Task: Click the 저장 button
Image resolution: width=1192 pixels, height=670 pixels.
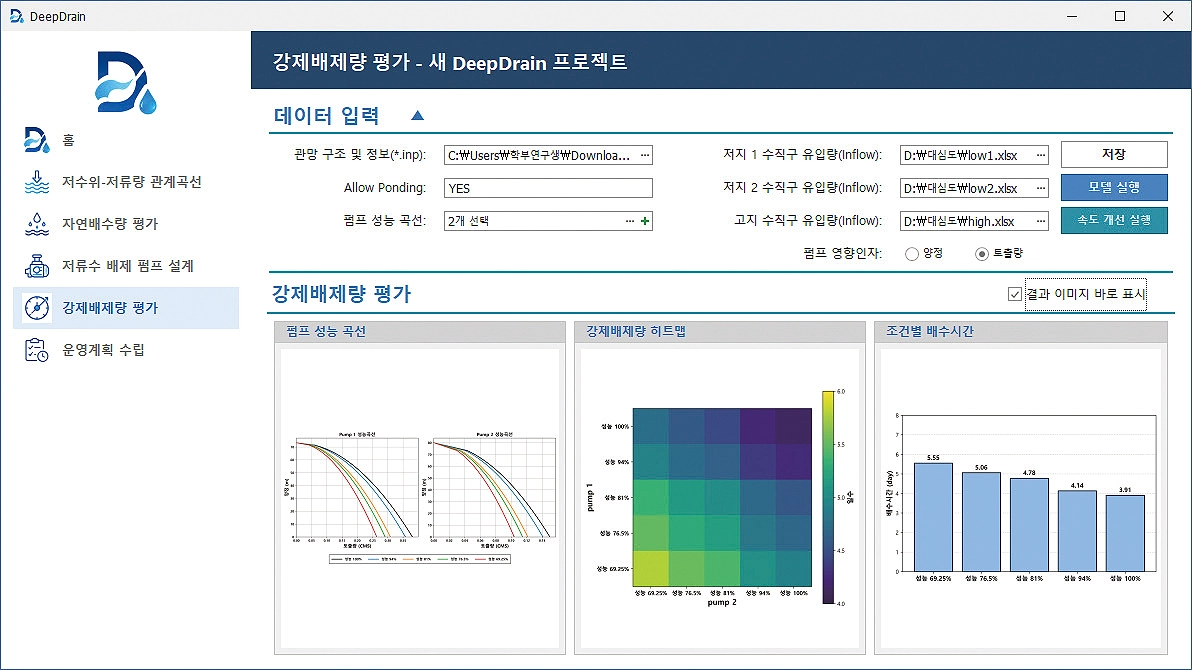Action: pos(1114,154)
